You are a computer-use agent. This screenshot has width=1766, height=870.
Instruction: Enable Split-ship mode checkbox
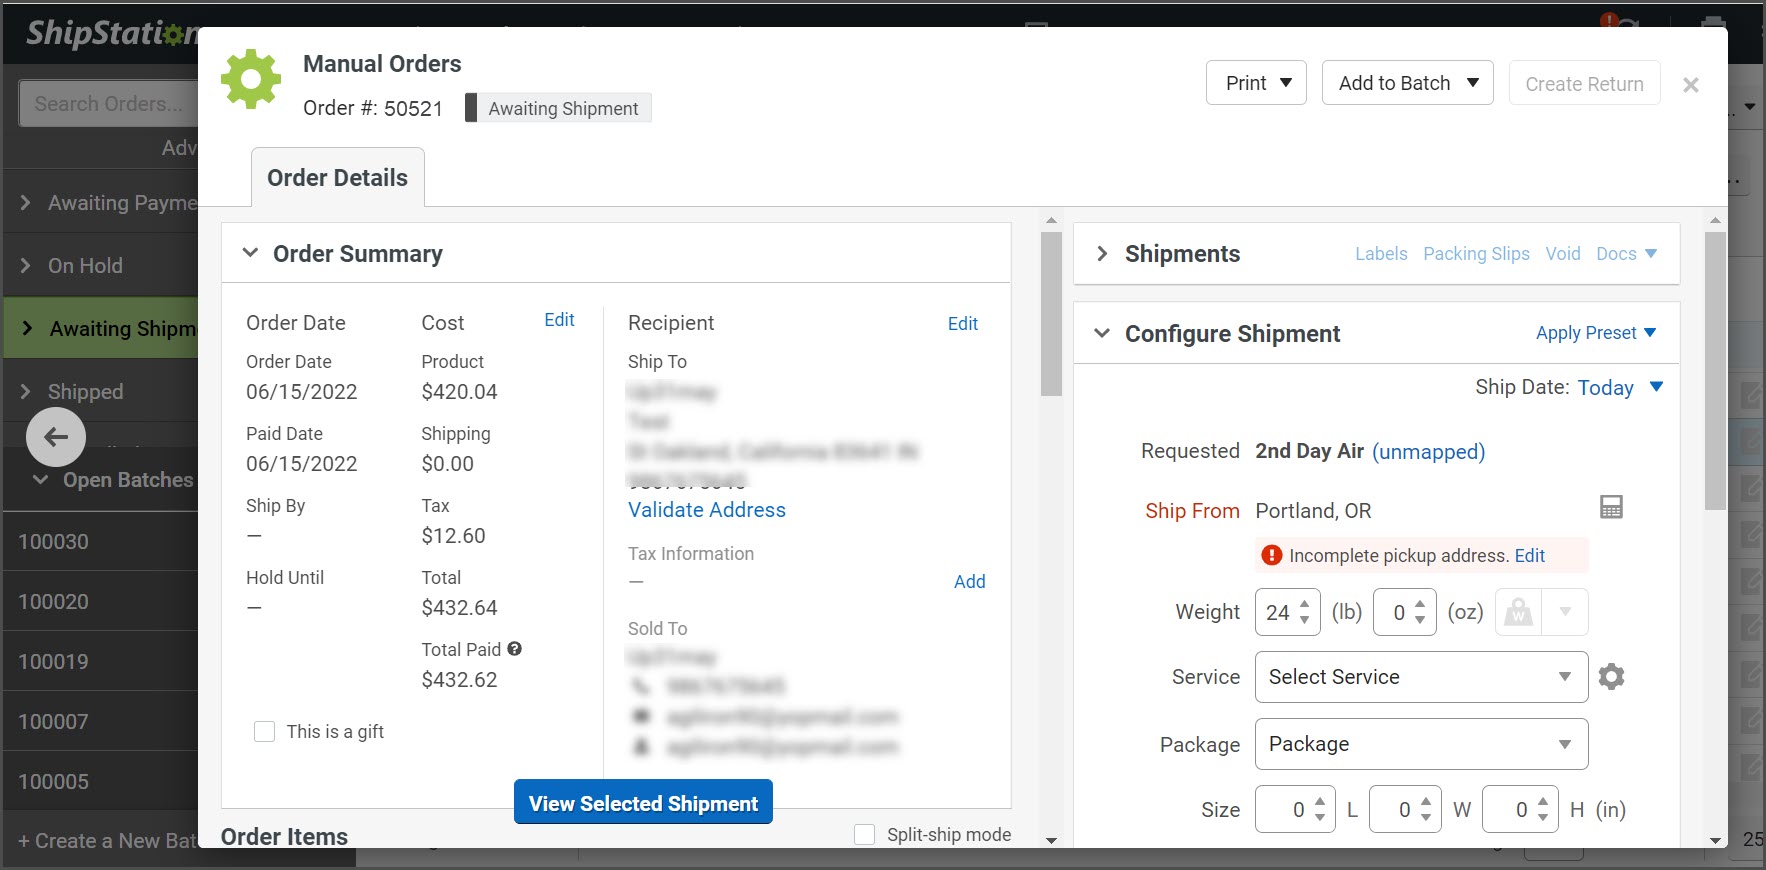pos(865,834)
